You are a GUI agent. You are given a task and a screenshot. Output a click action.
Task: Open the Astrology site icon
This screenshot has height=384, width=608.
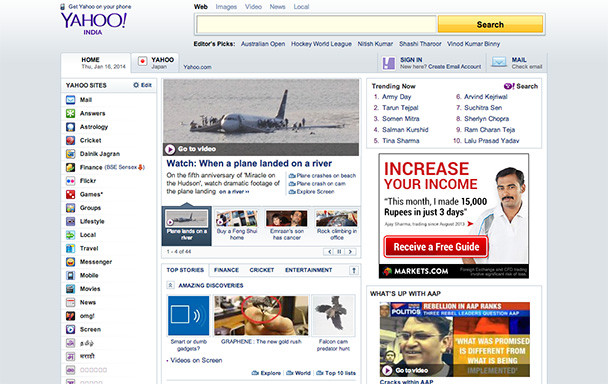click(x=70, y=127)
